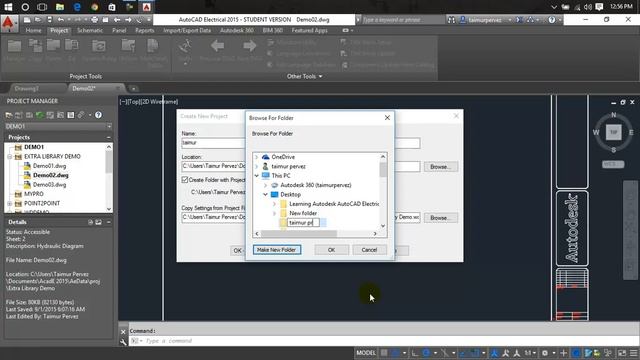This screenshot has height=360, width=640.
Task: Switch to the Panel ribbon tab
Action: 119,30
